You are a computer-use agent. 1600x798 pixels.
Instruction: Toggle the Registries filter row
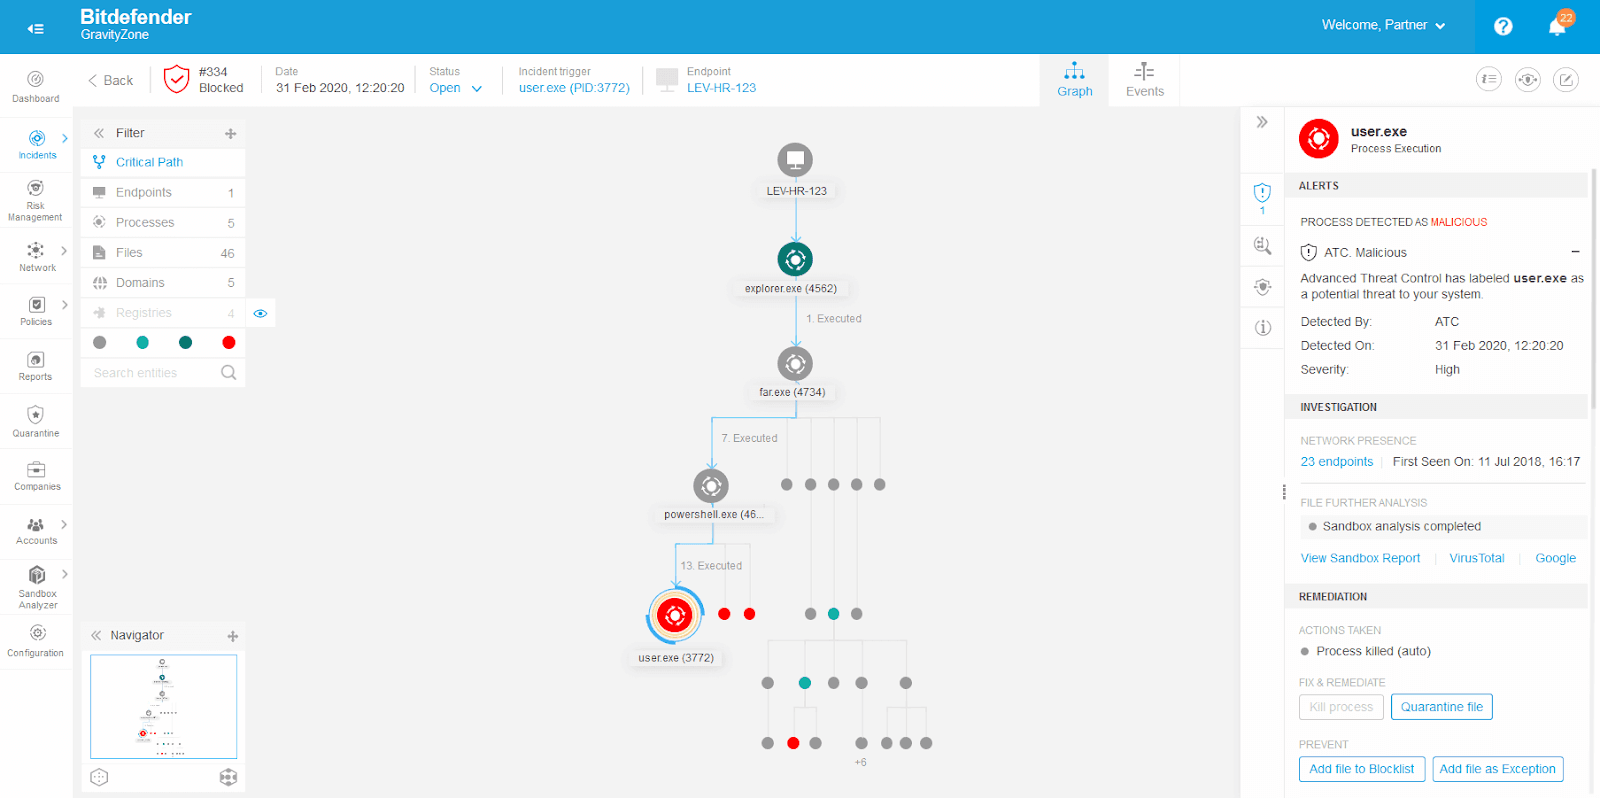click(x=163, y=313)
